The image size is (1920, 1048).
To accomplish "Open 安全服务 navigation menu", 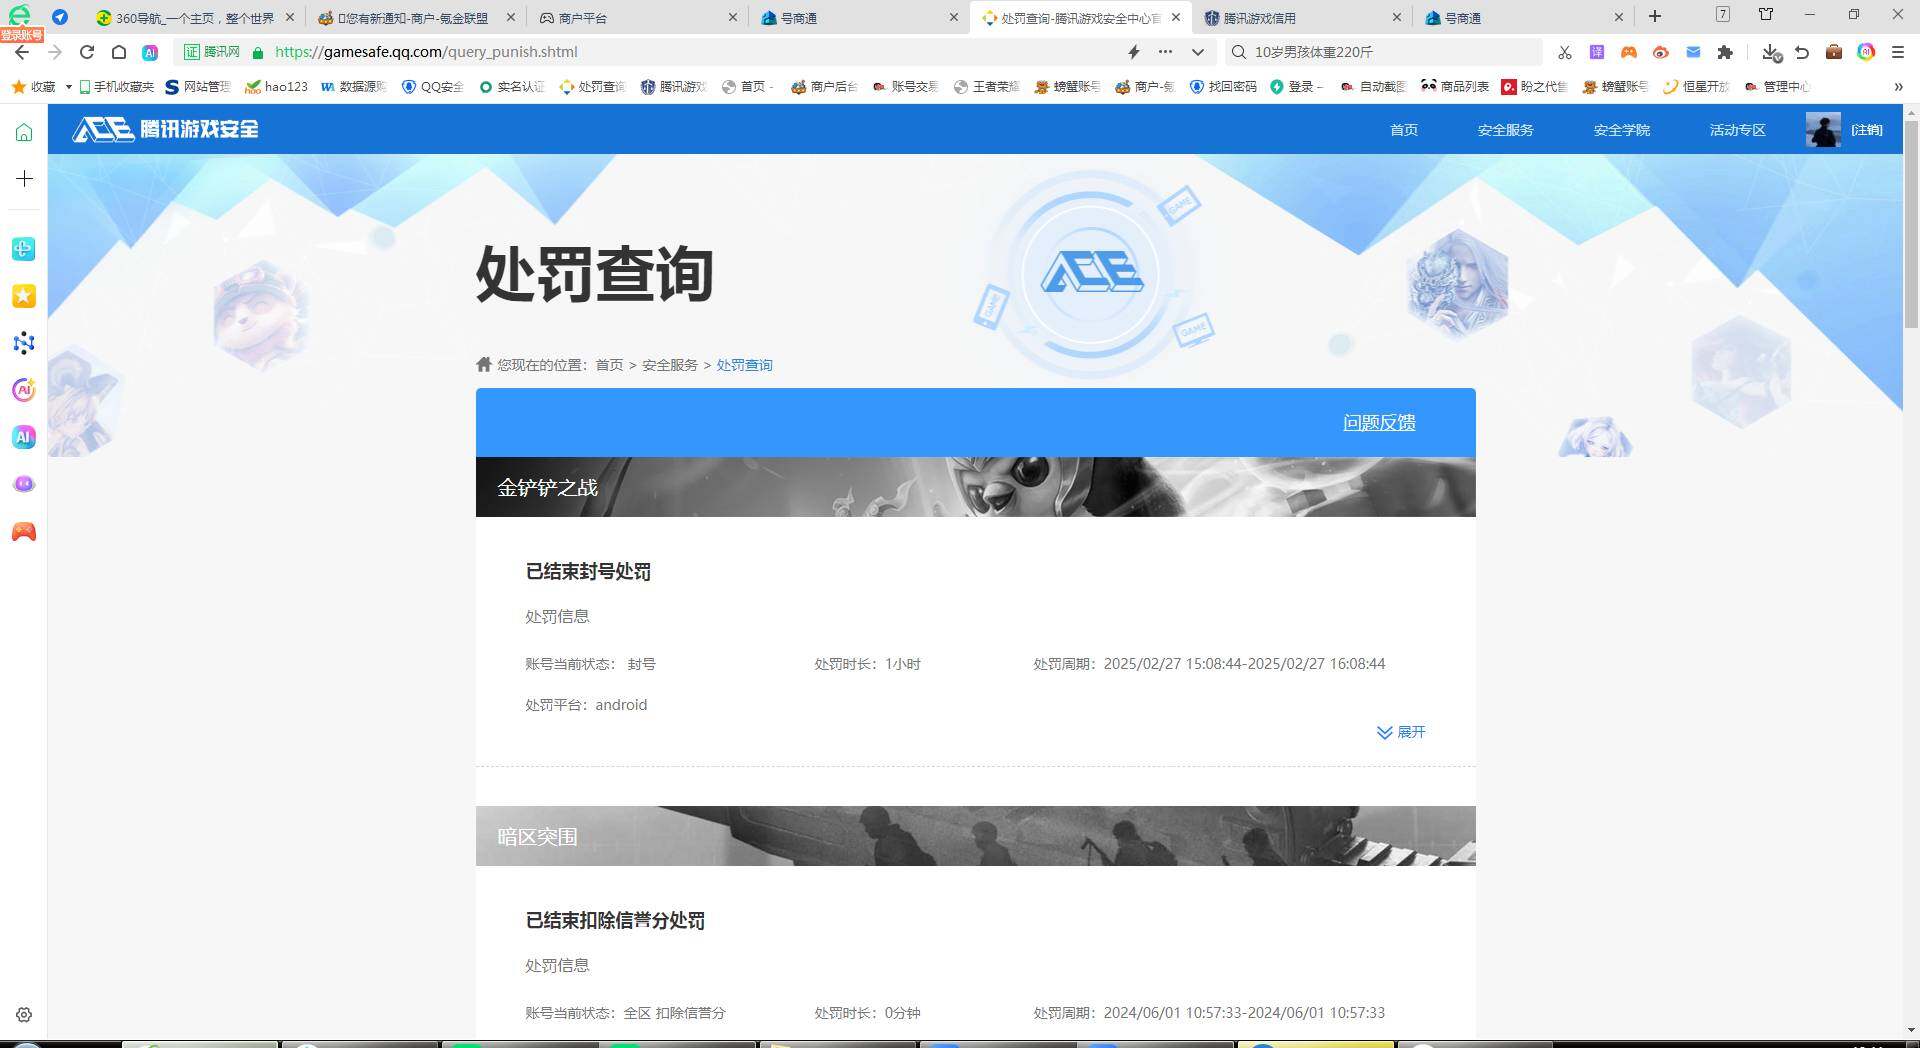I will [1505, 130].
